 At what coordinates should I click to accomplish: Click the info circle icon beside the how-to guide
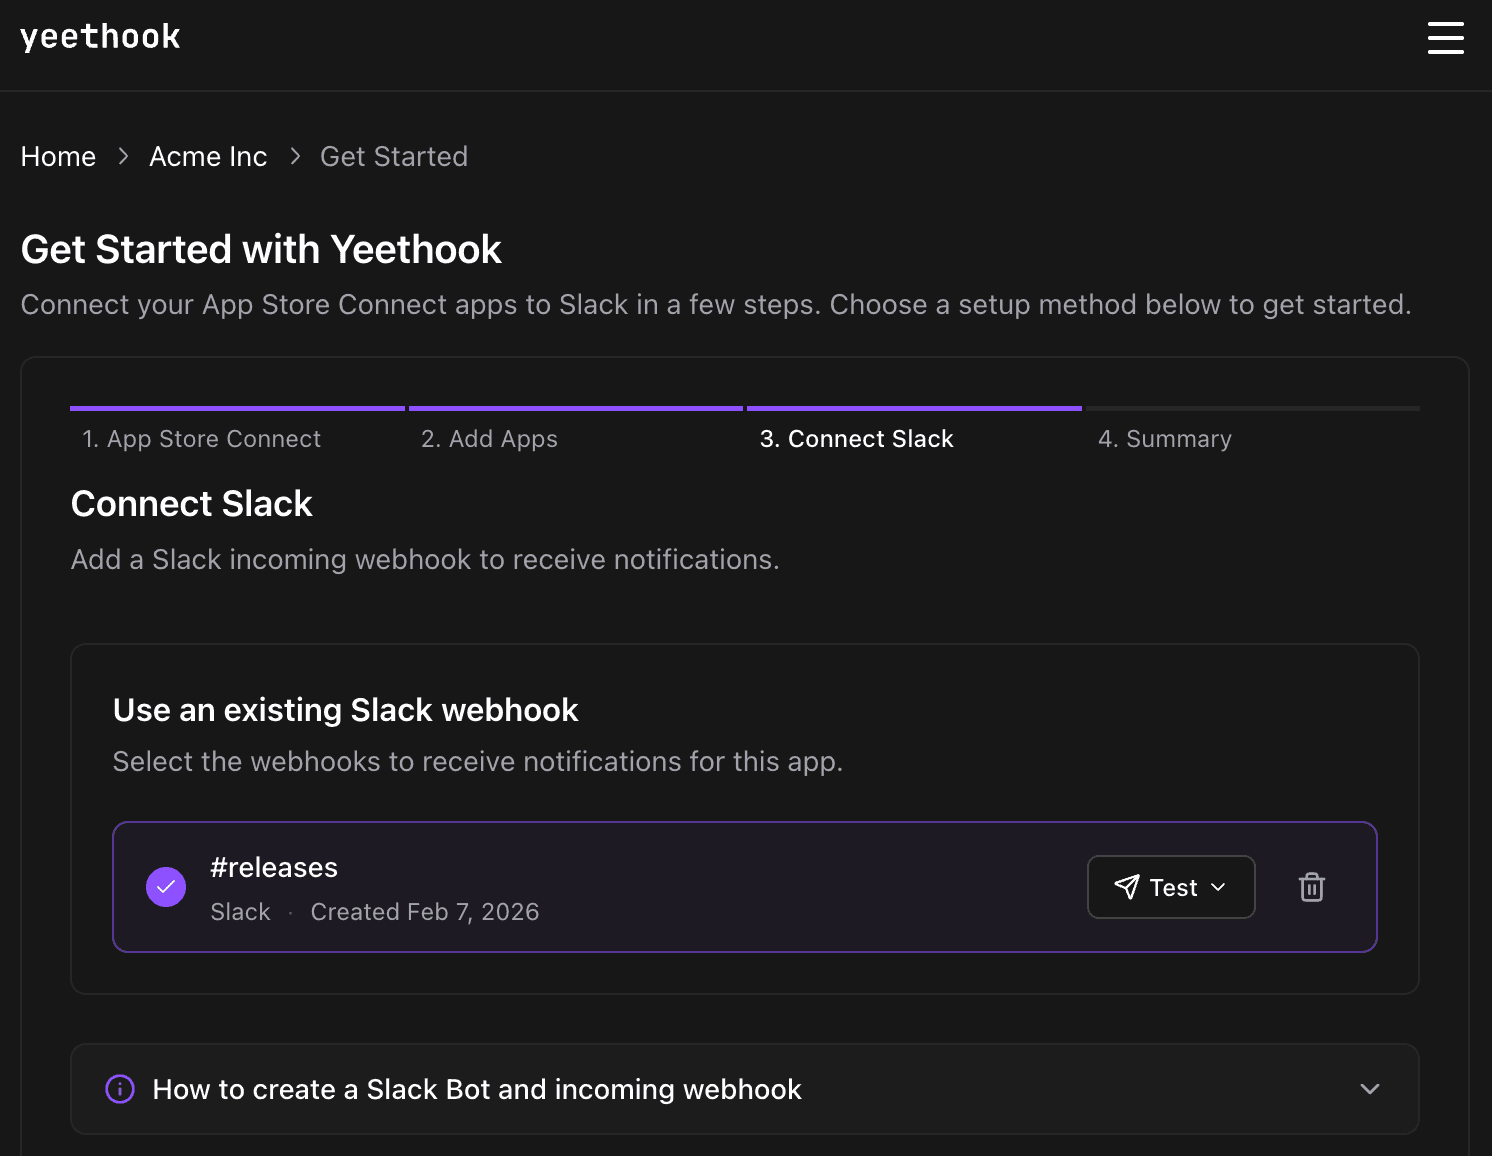point(119,1089)
